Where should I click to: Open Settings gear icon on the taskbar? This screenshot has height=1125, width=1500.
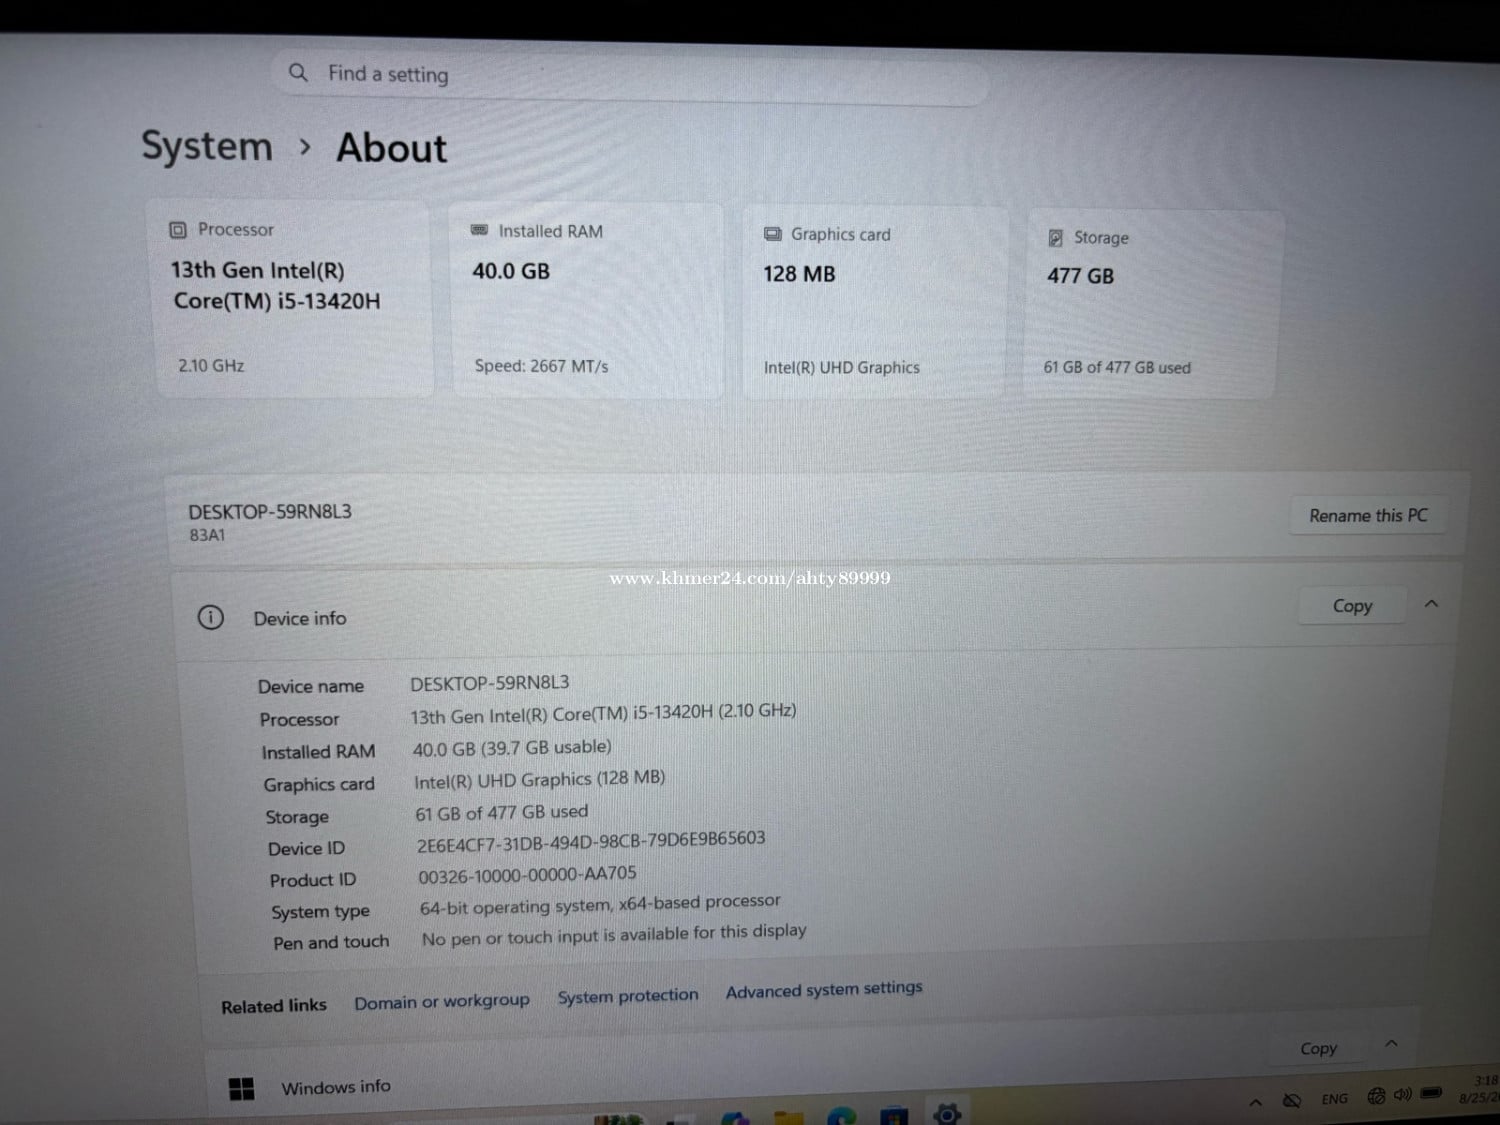[946, 1113]
